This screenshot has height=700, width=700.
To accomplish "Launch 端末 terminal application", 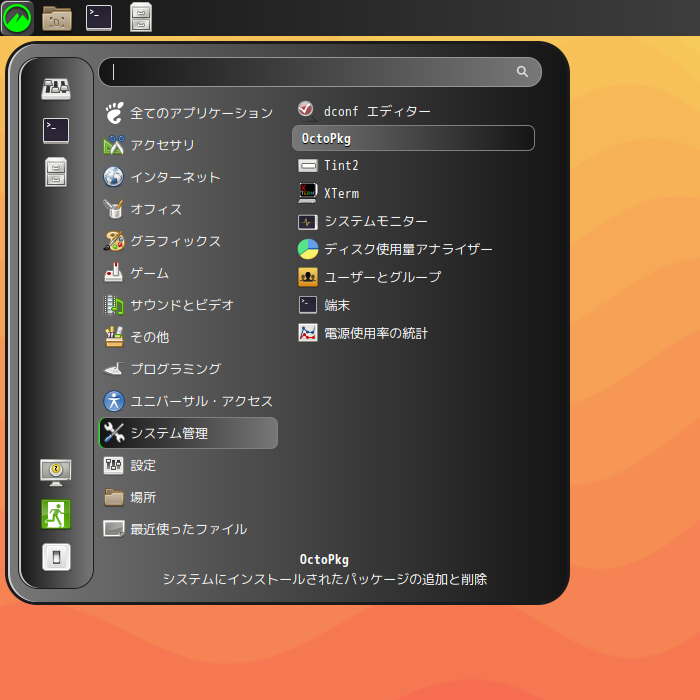I will pos(413,305).
